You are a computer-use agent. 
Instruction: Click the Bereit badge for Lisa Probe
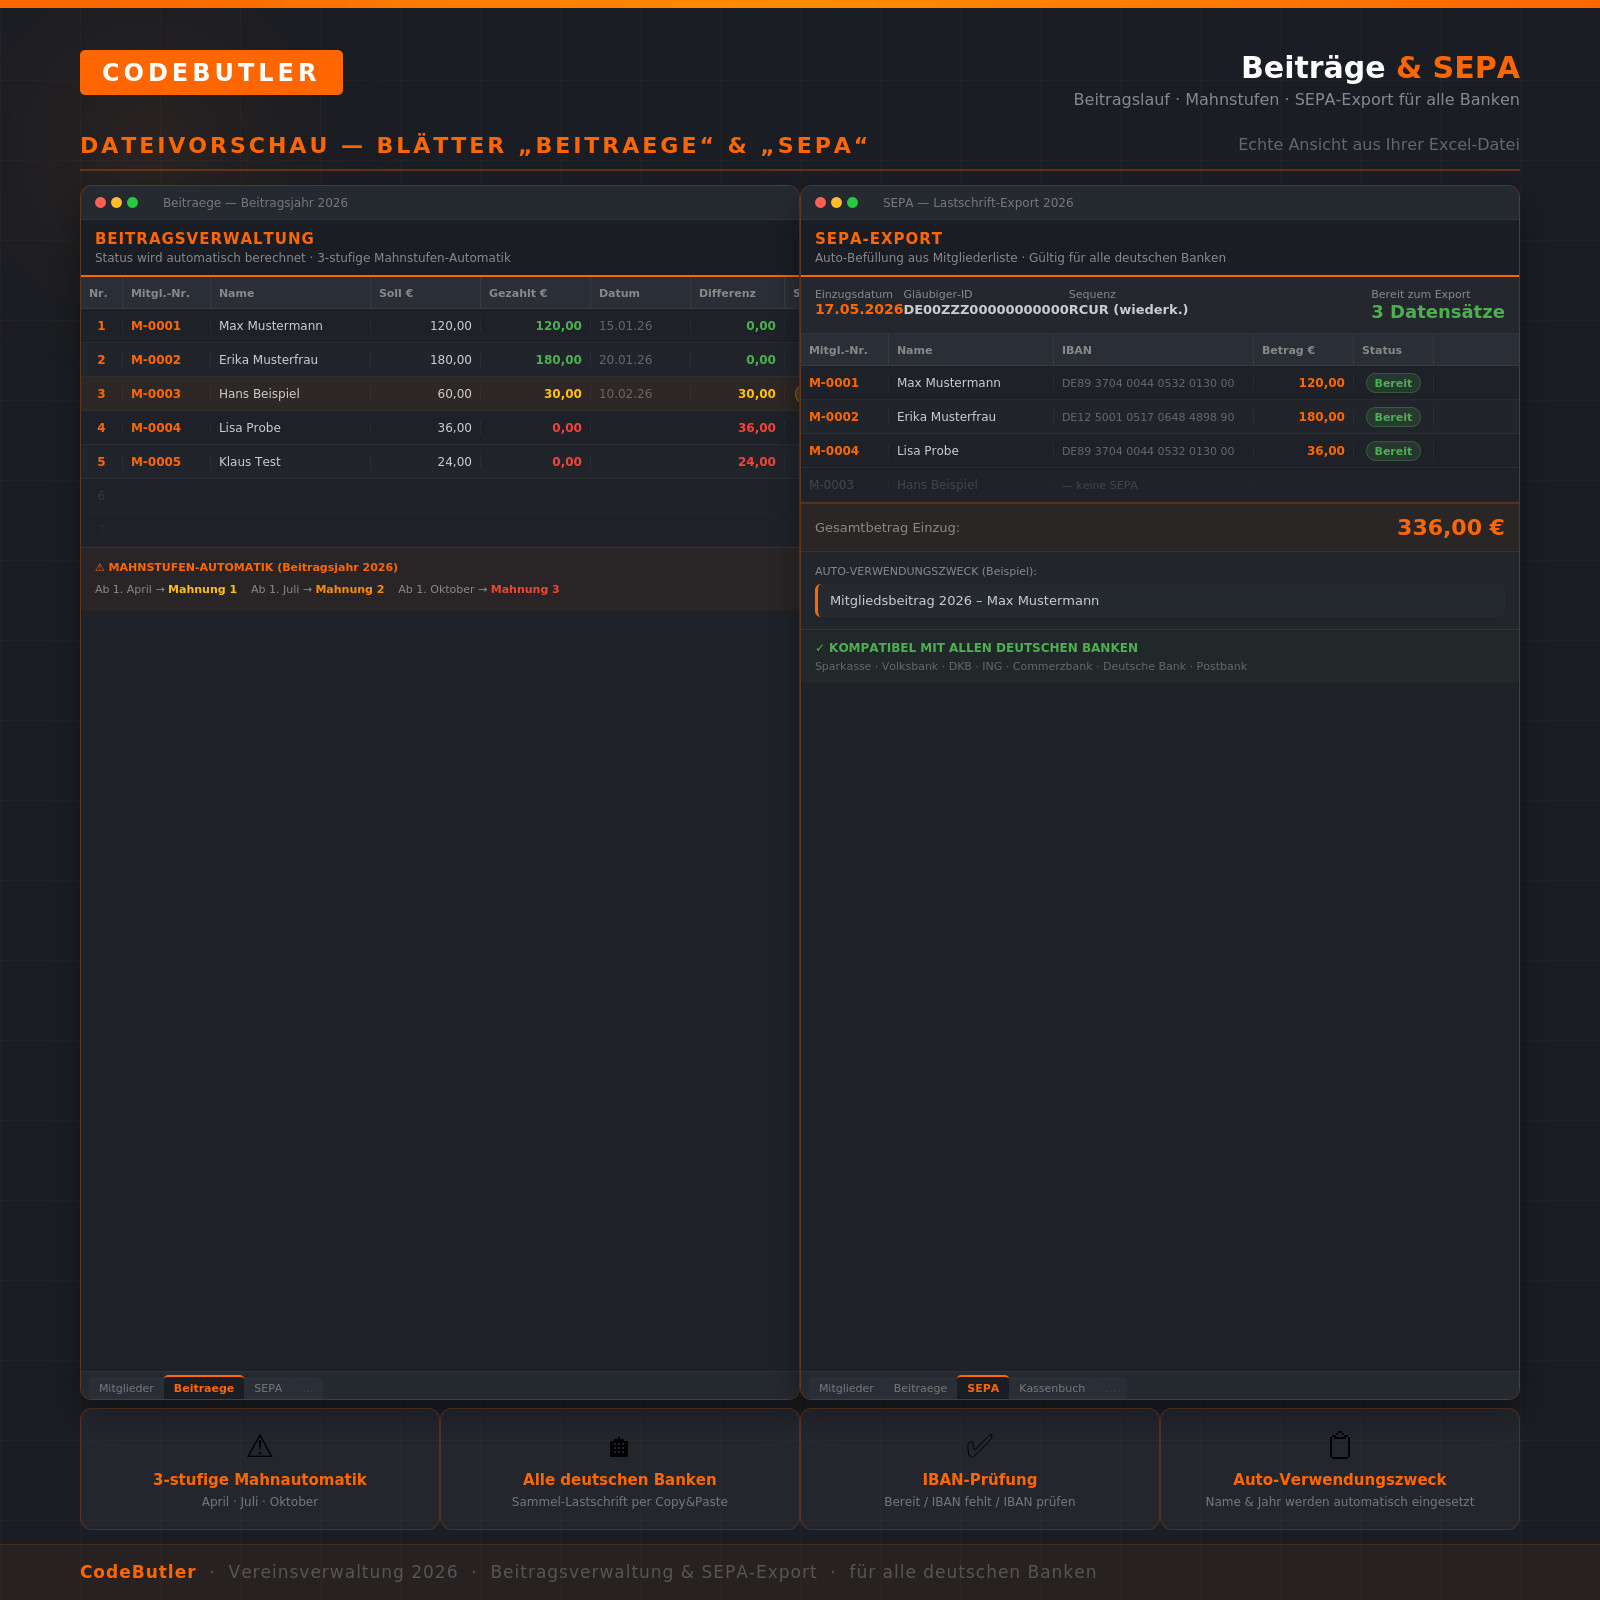pos(1393,451)
